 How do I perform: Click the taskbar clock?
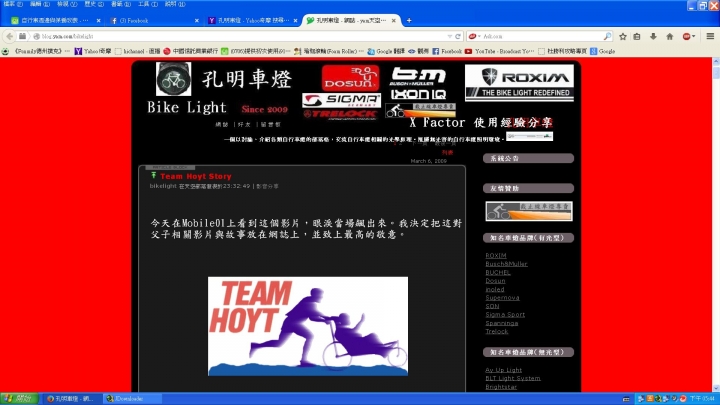[702, 399]
